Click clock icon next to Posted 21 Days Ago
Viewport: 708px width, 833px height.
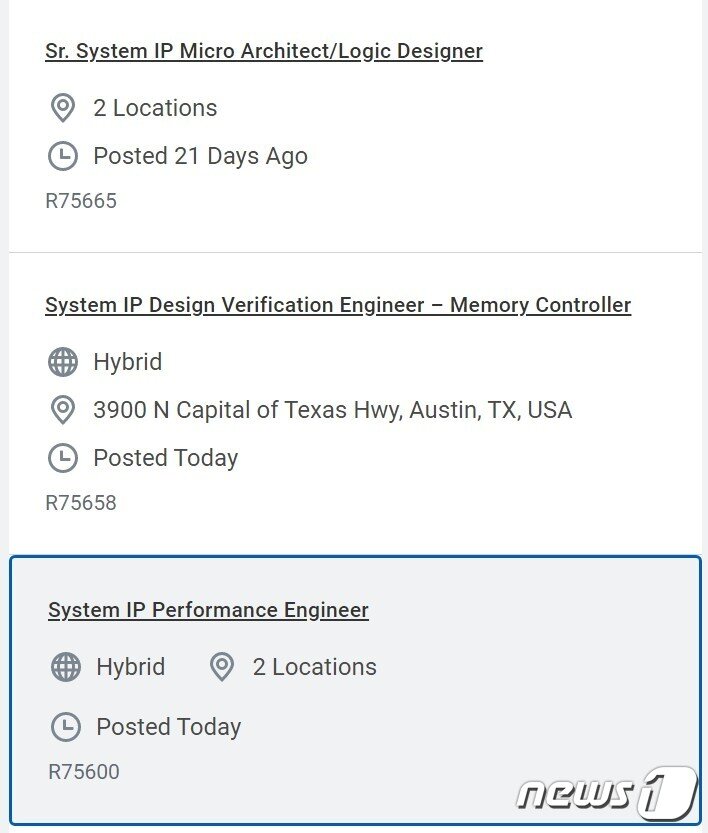pos(63,156)
